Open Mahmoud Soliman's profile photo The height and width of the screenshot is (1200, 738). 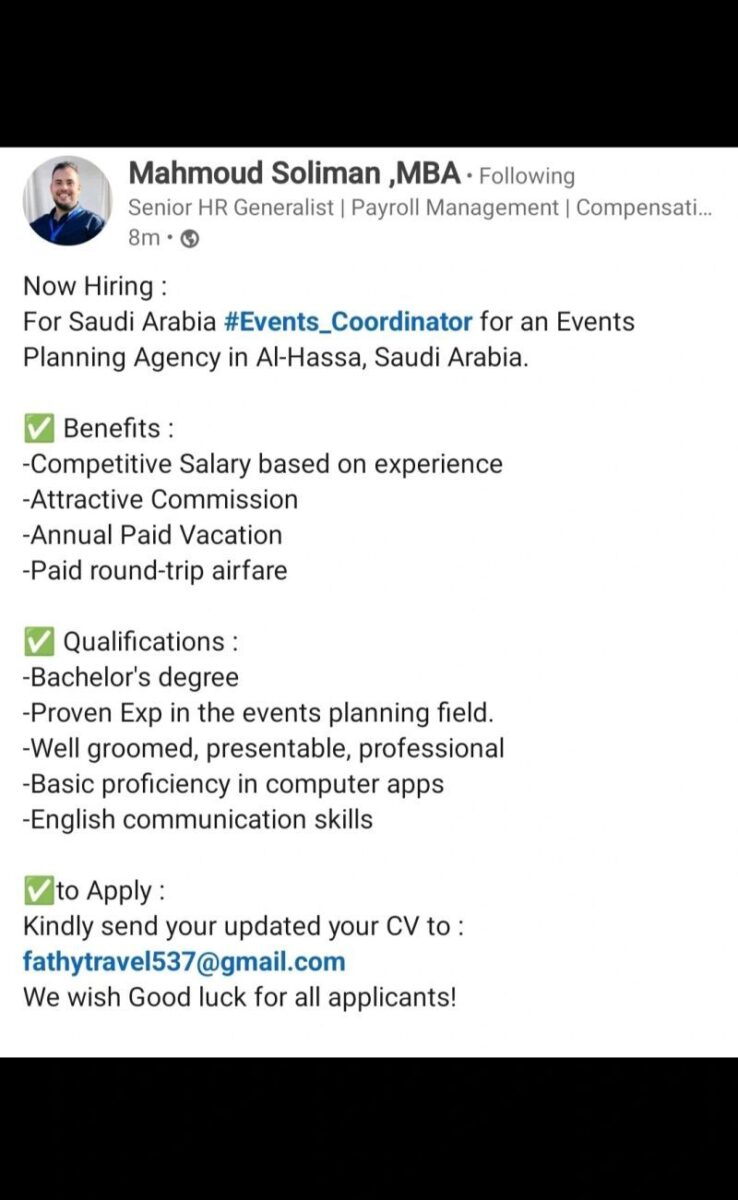[67, 201]
